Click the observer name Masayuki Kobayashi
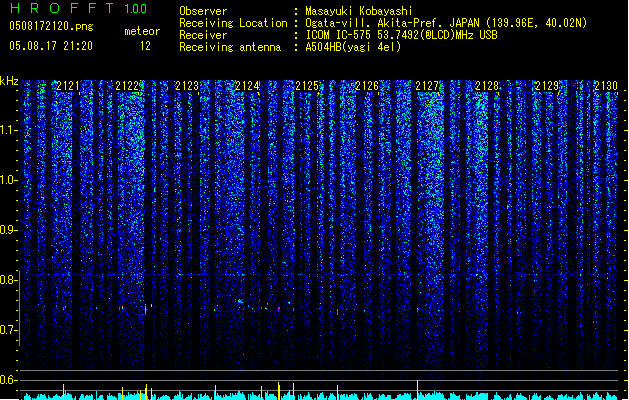 (x=359, y=11)
